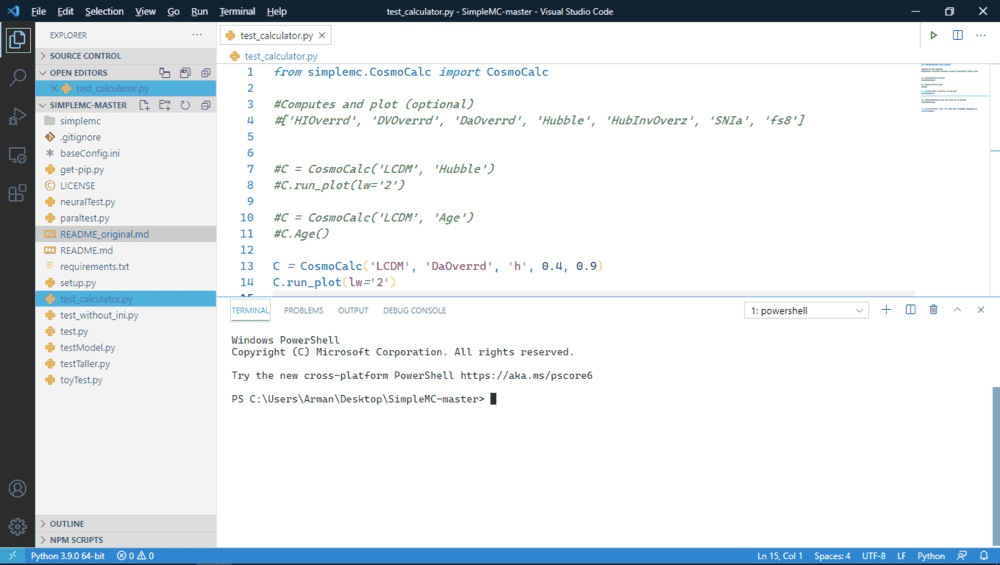1000x565 pixels.
Task: Open Accounts menu in activity bar
Action: point(17,488)
